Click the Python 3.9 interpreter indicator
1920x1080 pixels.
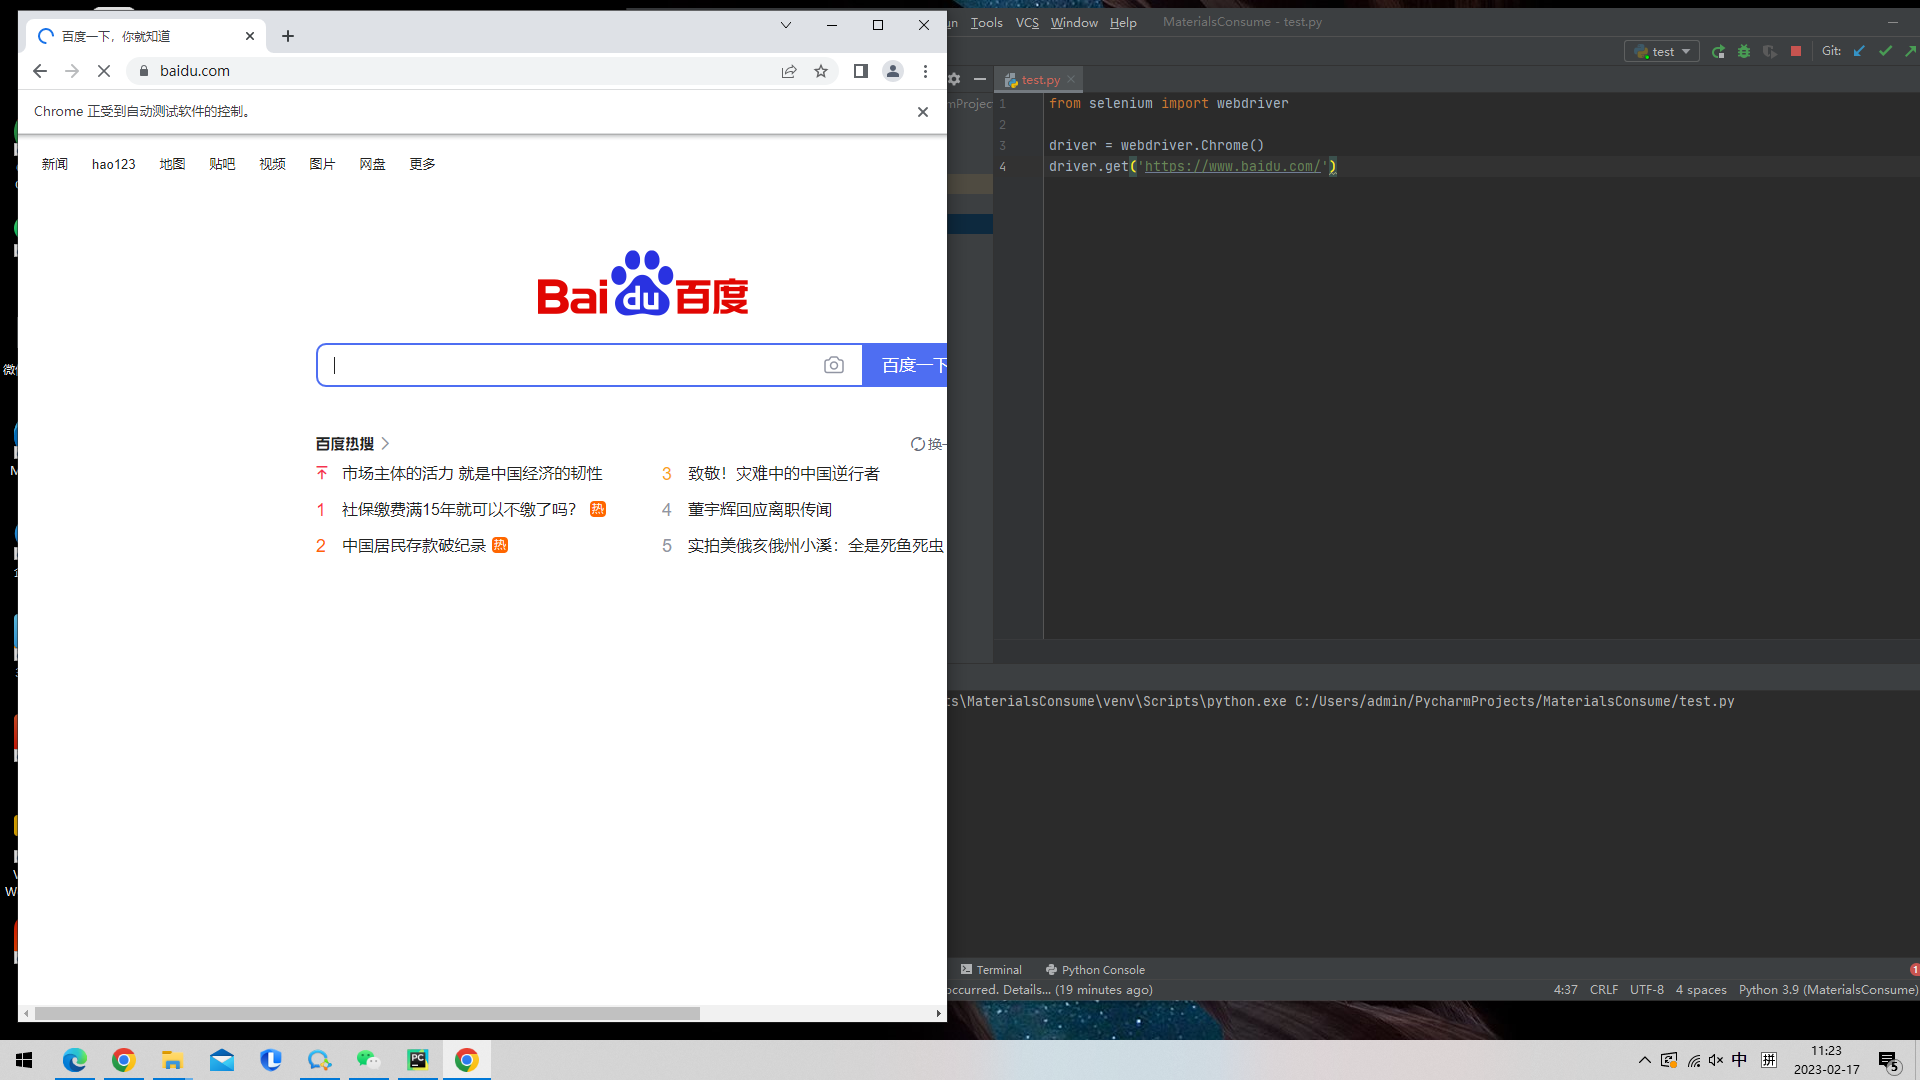pyautogui.click(x=1828, y=990)
